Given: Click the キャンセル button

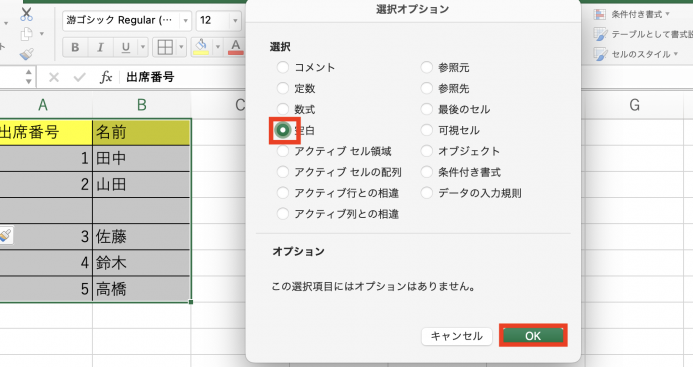Looking at the screenshot, I should pos(457,336).
